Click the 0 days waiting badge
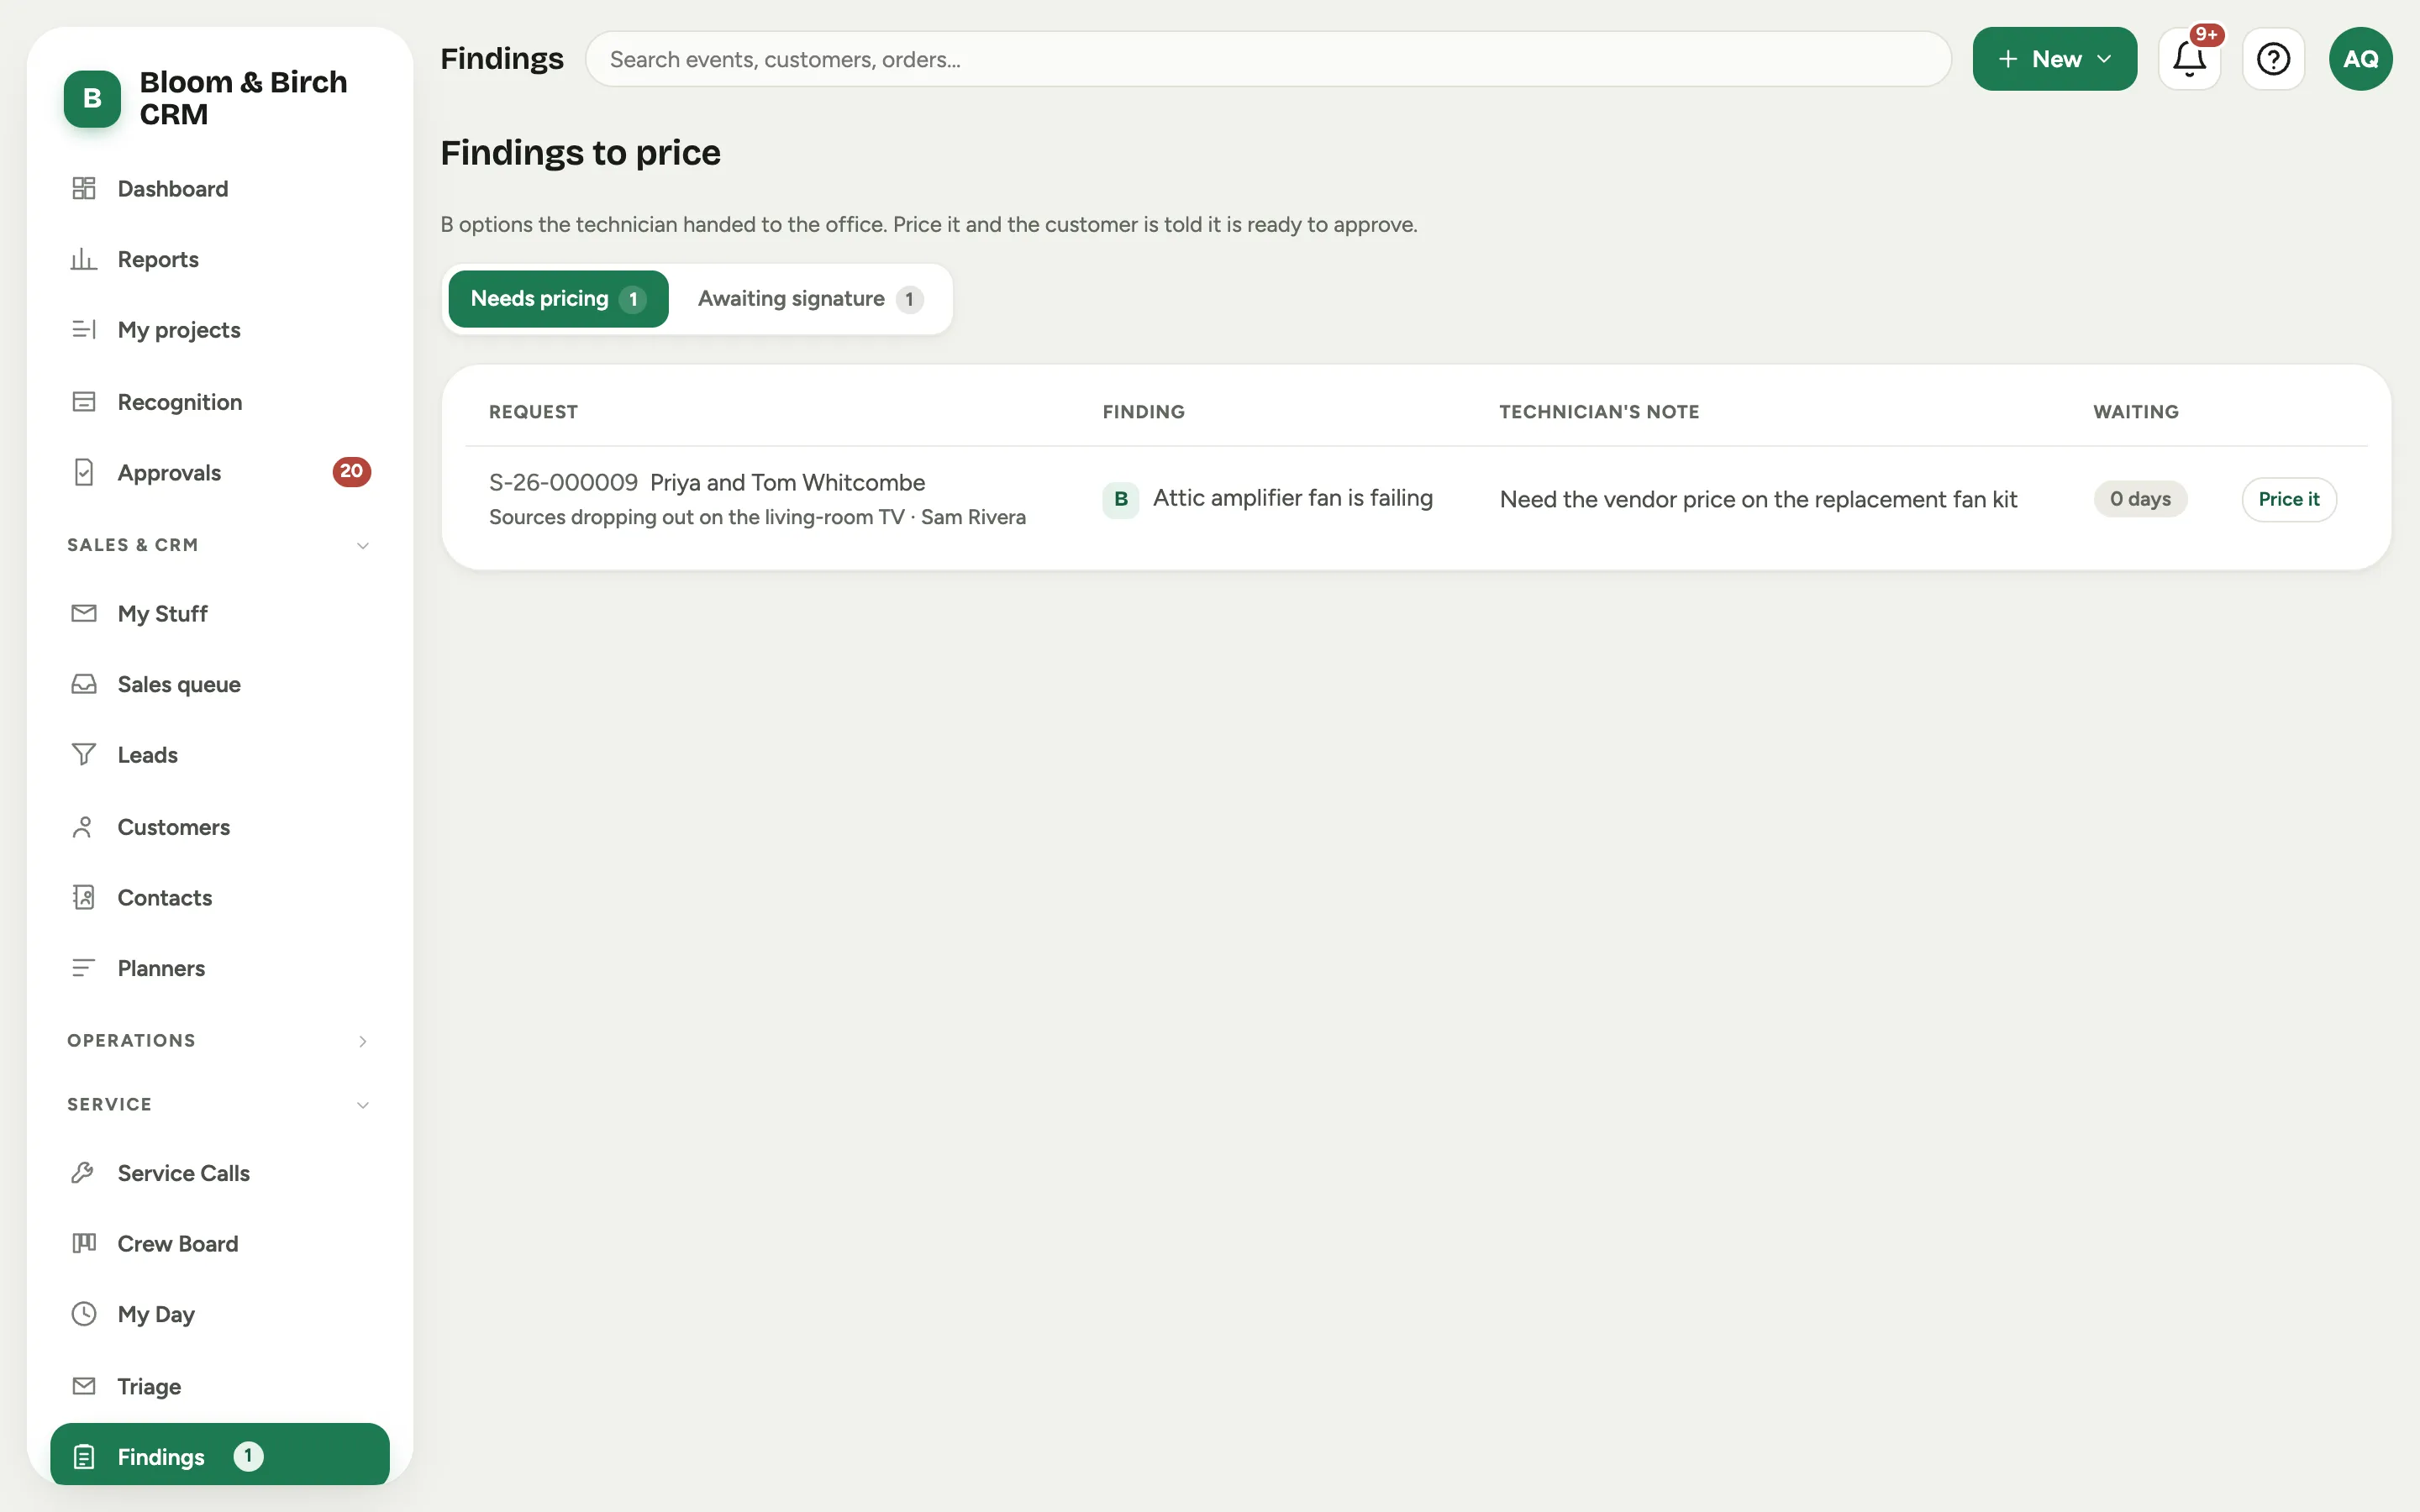This screenshot has width=2420, height=1512. click(x=2140, y=499)
